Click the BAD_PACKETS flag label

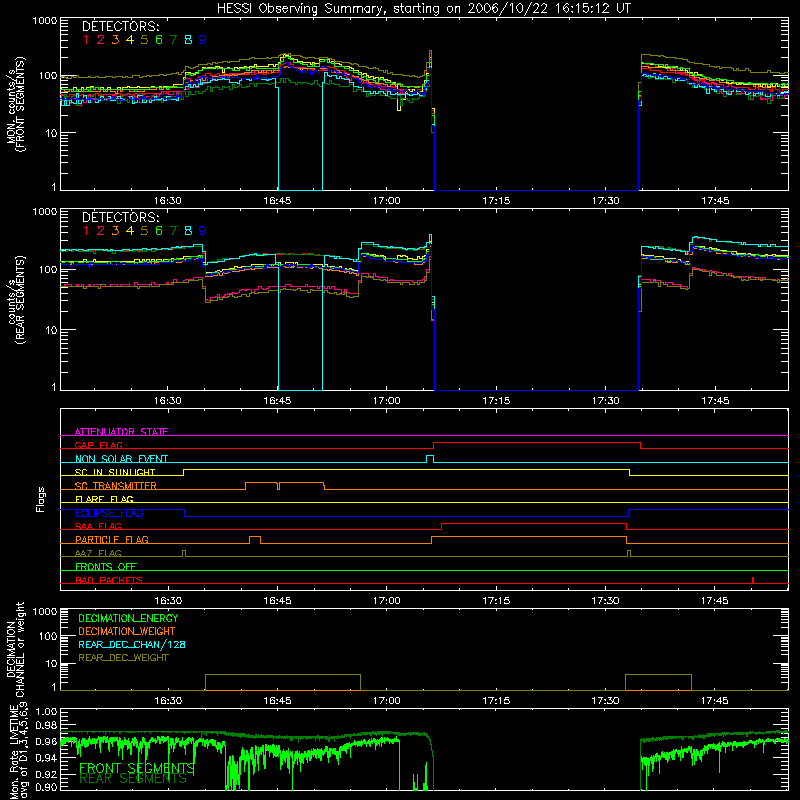coord(109,580)
